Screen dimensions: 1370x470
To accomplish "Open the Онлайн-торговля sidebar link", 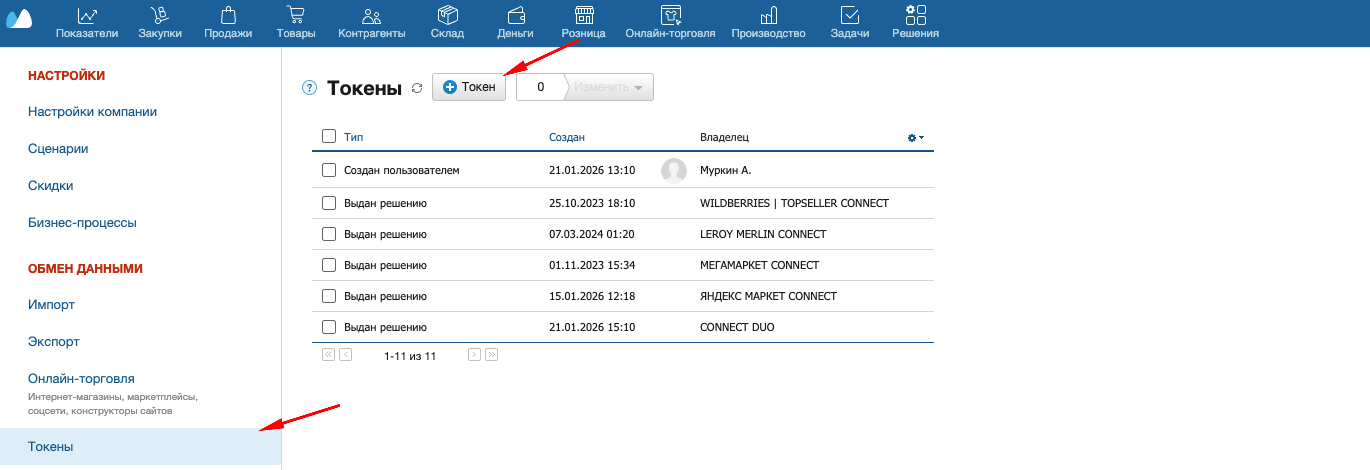I will (81, 379).
